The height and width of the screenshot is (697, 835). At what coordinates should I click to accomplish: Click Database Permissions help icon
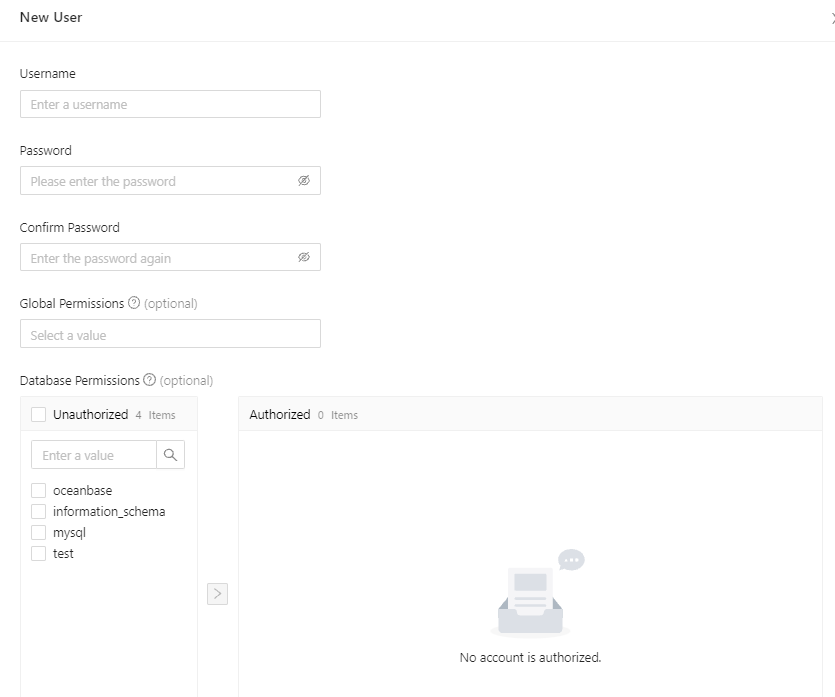pos(149,380)
